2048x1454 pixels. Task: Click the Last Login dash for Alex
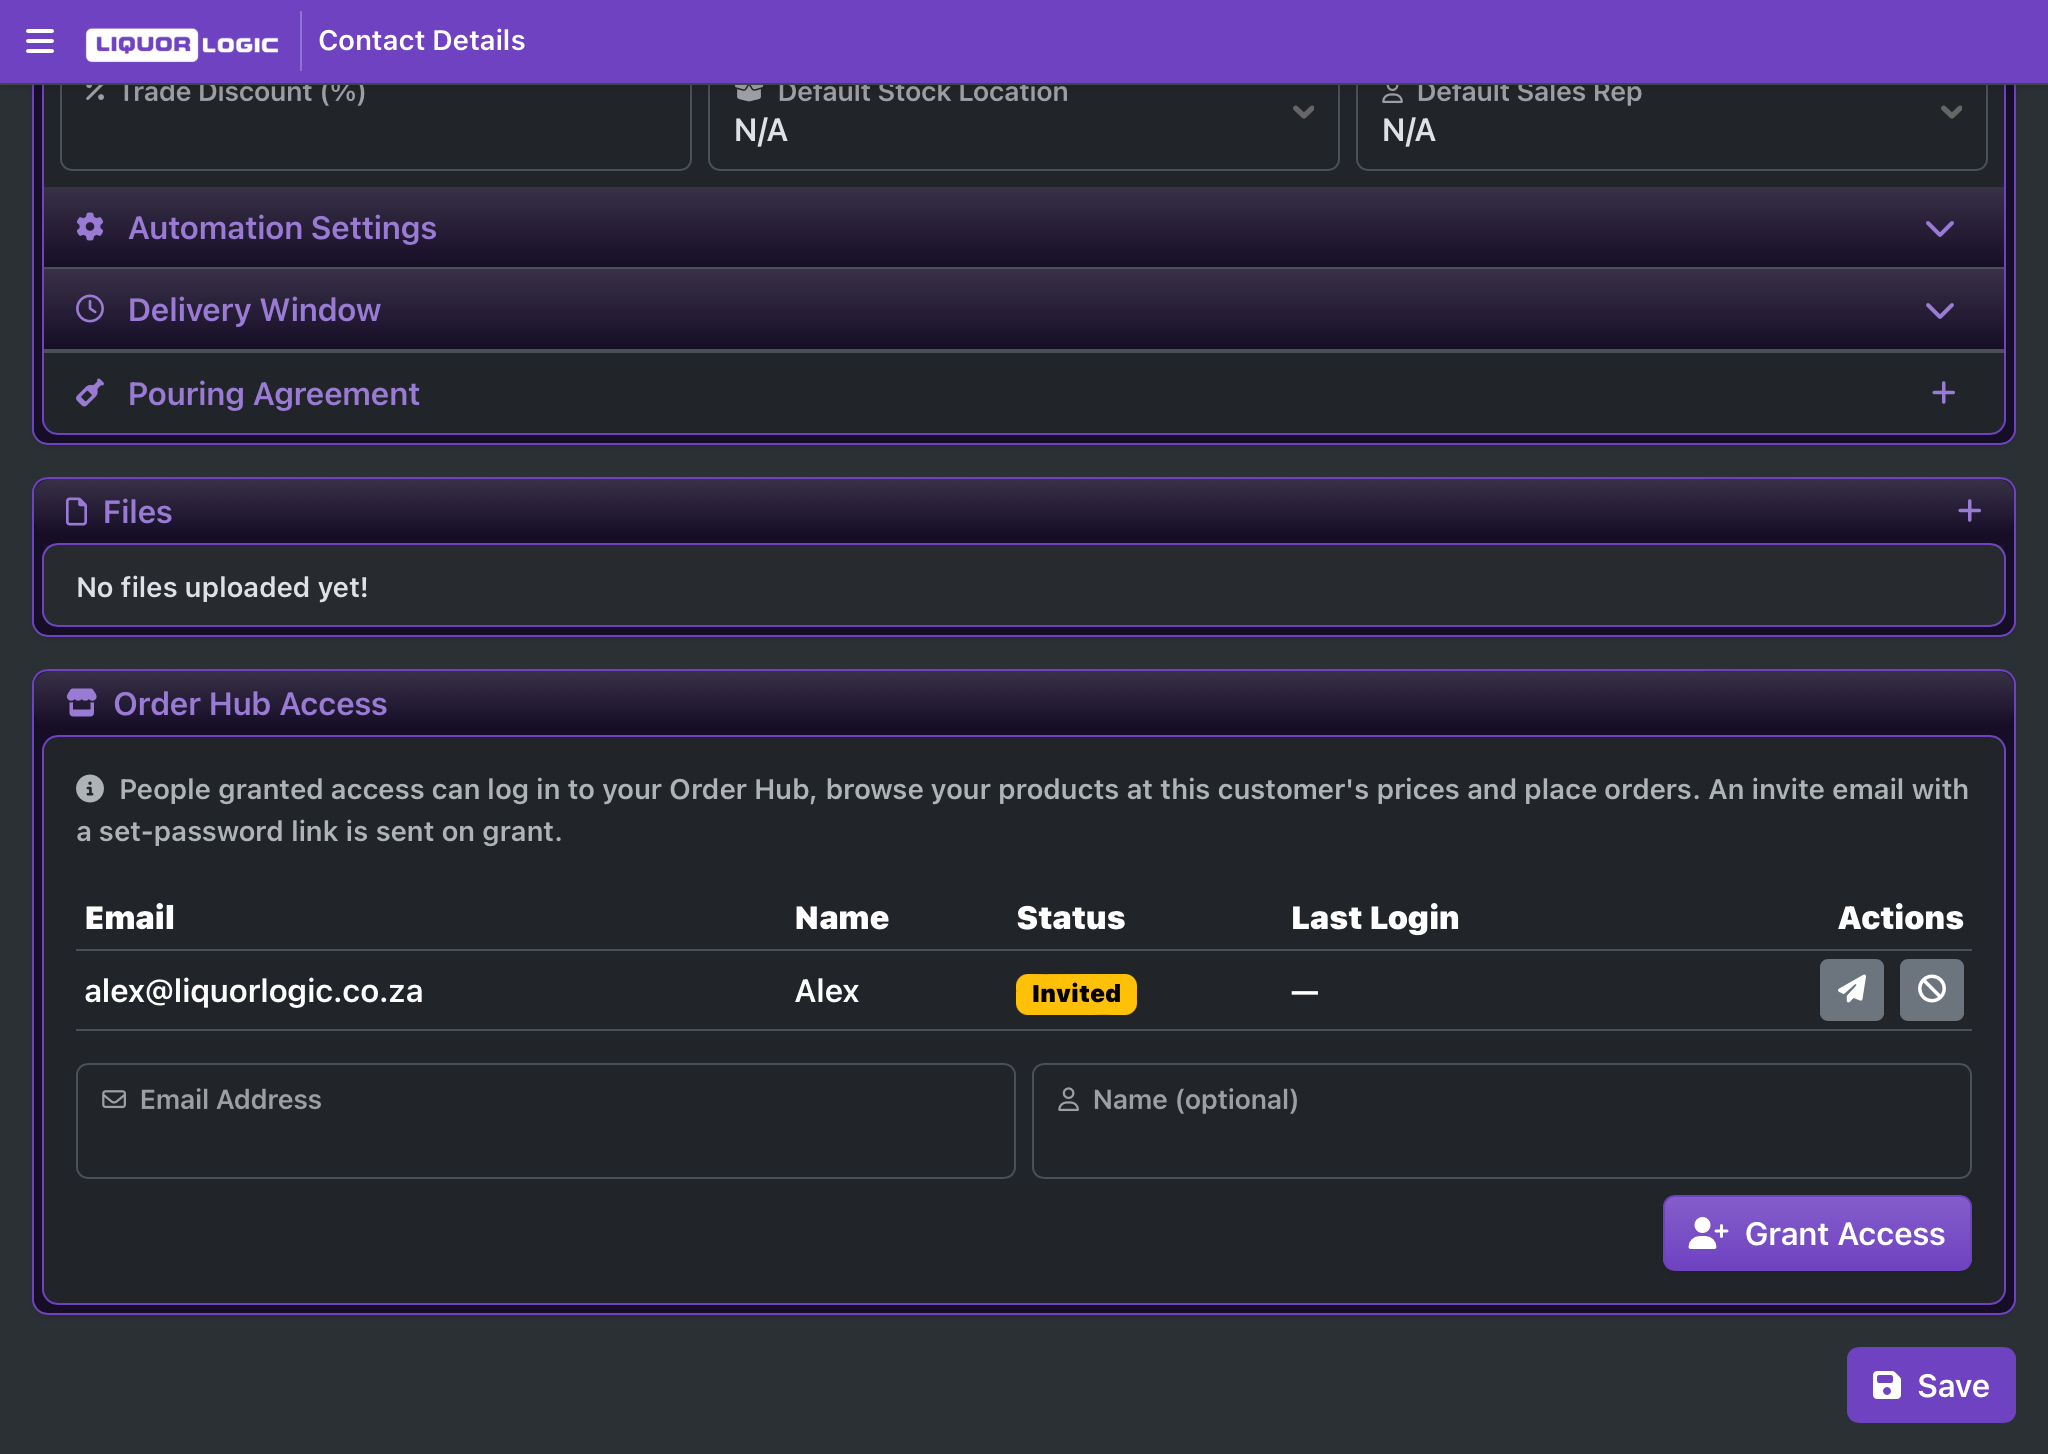click(1304, 993)
